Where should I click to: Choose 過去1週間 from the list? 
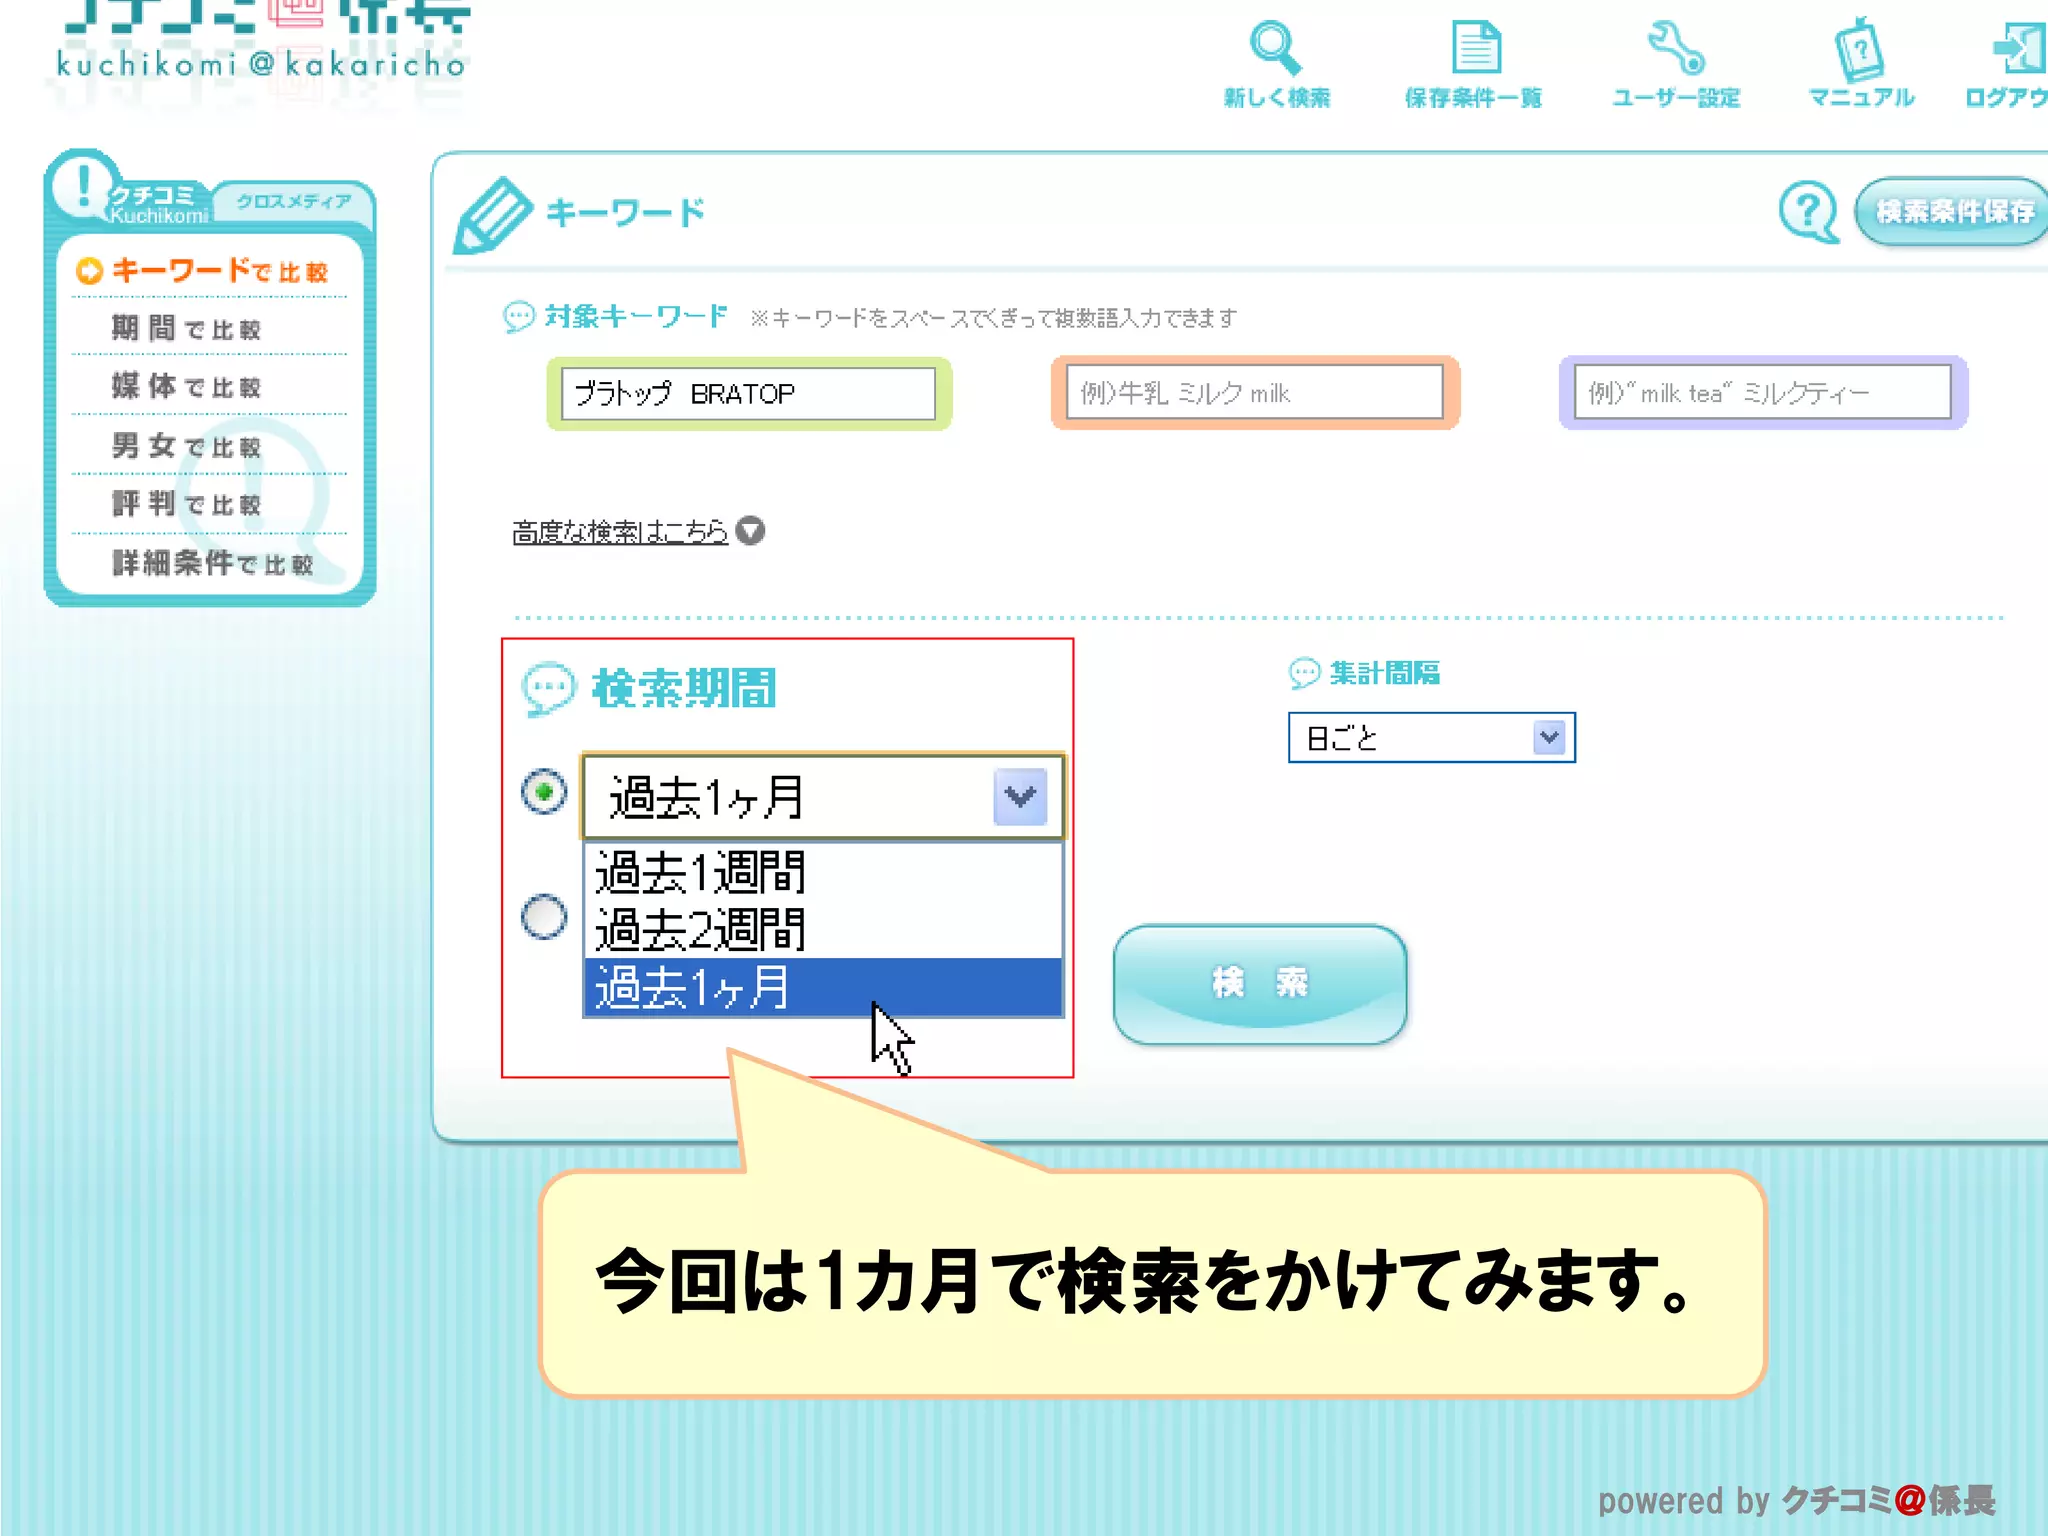[823, 872]
